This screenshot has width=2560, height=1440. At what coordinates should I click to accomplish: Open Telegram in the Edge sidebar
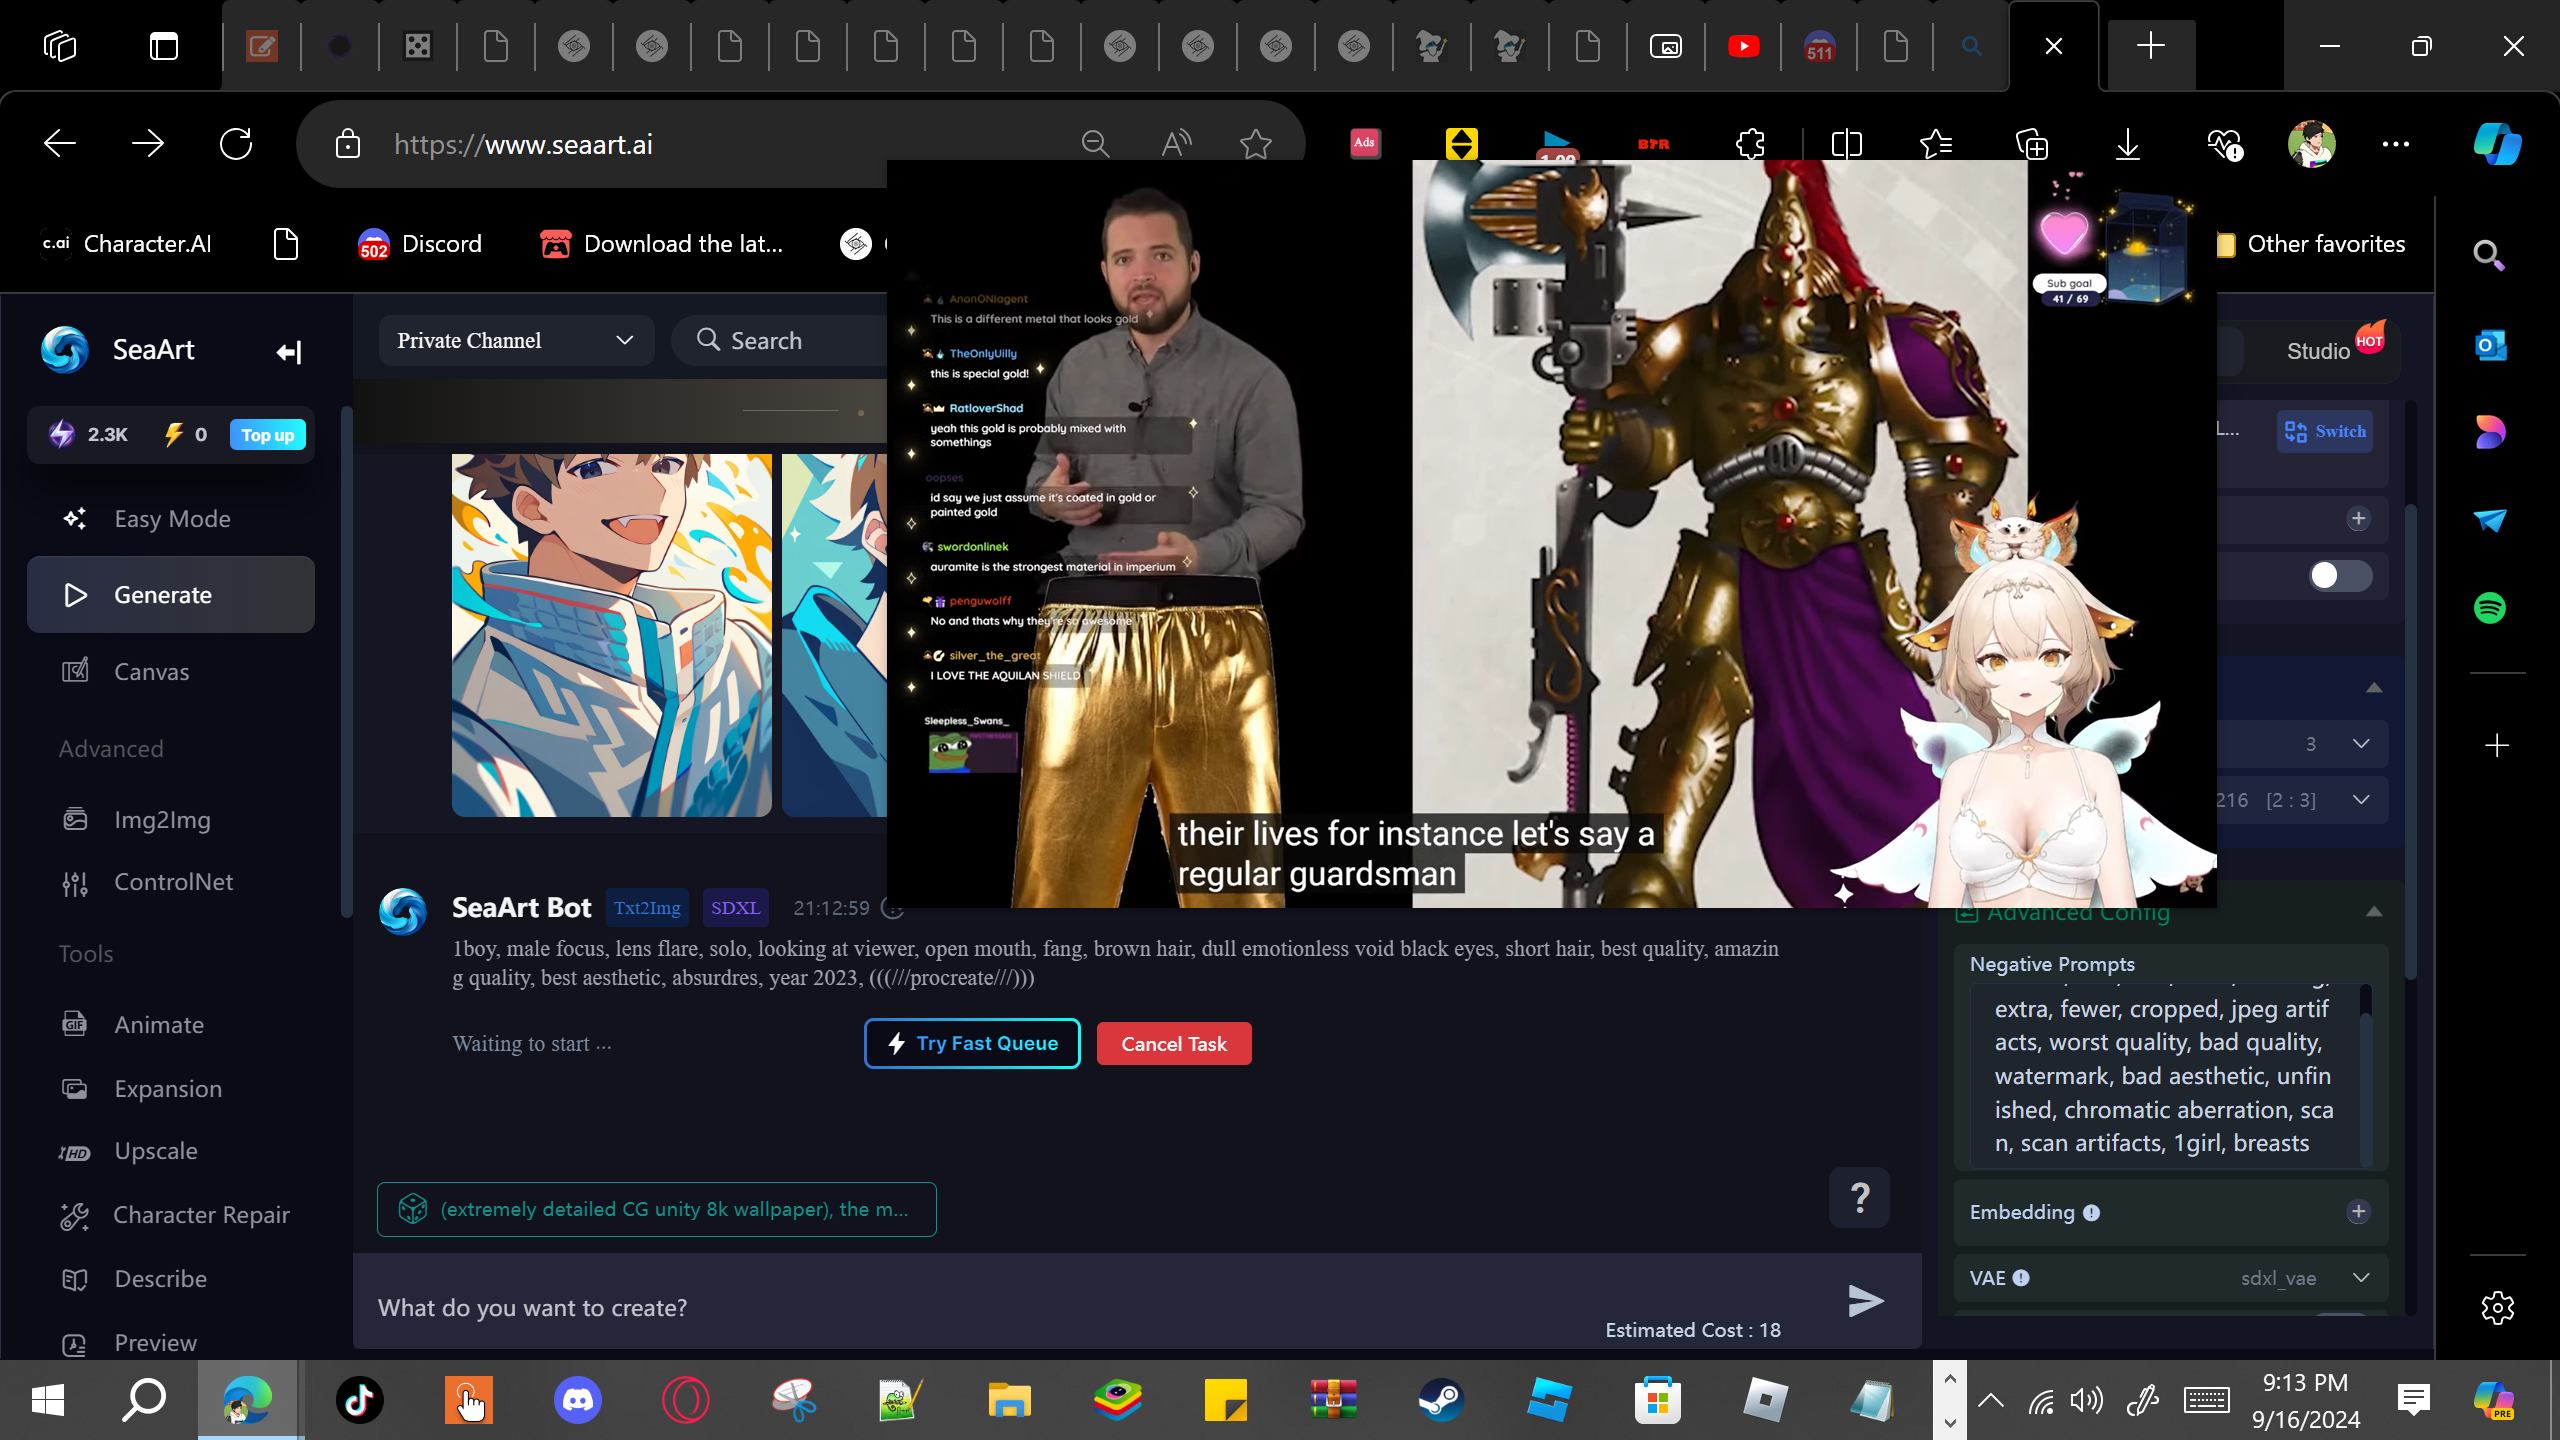click(2490, 520)
